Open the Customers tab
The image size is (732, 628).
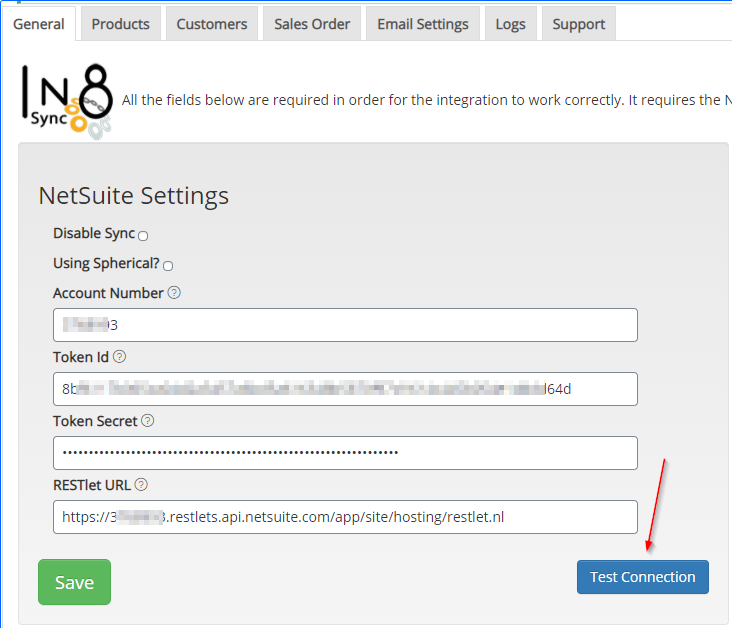(x=211, y=24)
